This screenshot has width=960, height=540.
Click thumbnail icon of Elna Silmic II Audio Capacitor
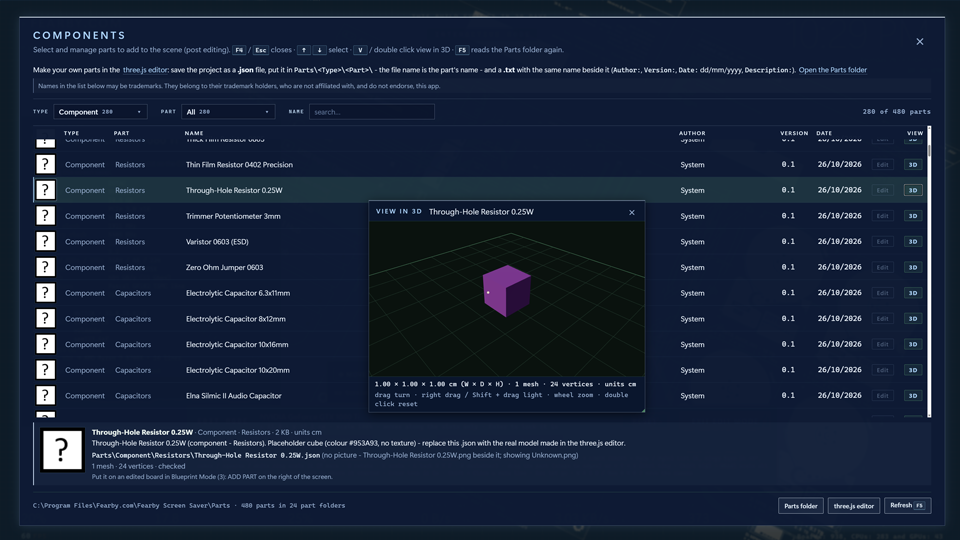45,396
